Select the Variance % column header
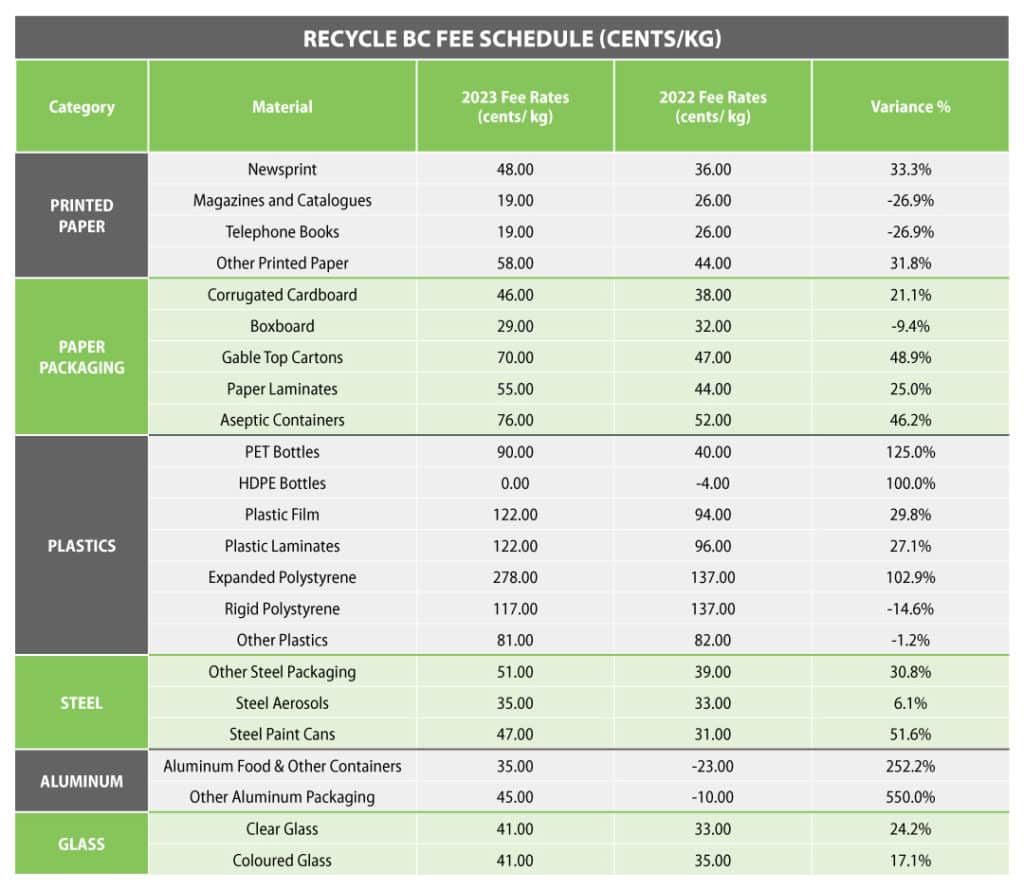This screenshot has height=890, width=1024. [x=910, y=106]
